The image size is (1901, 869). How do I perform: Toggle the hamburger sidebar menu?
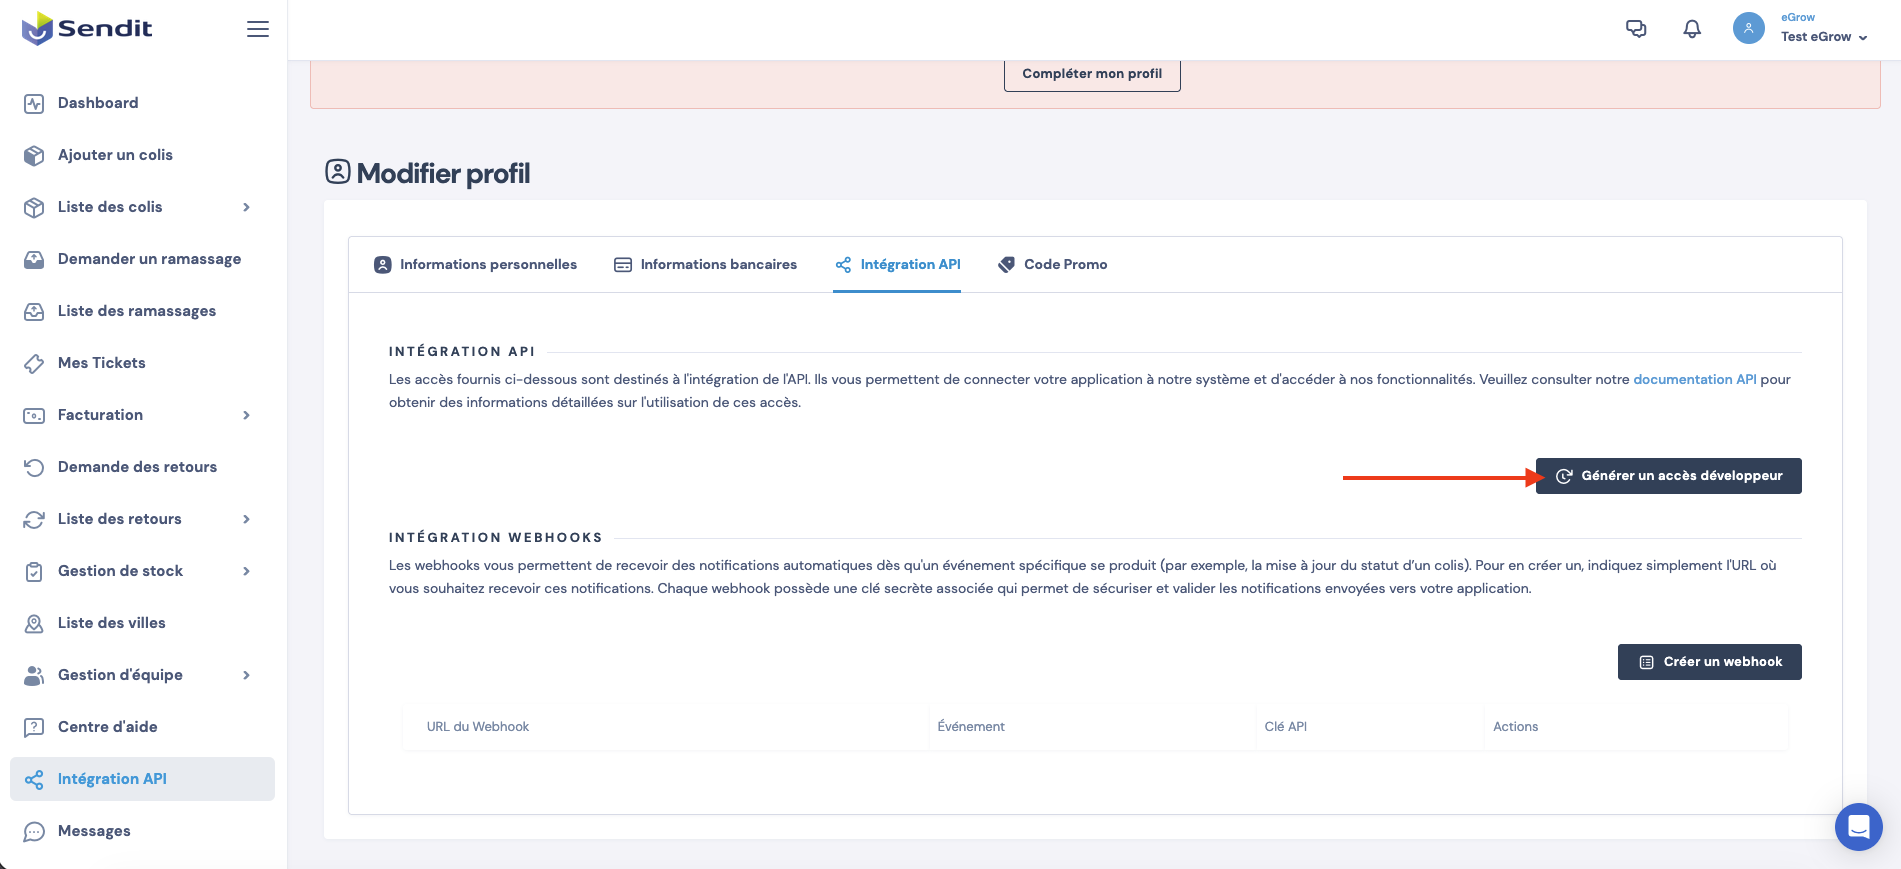click(258, 29)
